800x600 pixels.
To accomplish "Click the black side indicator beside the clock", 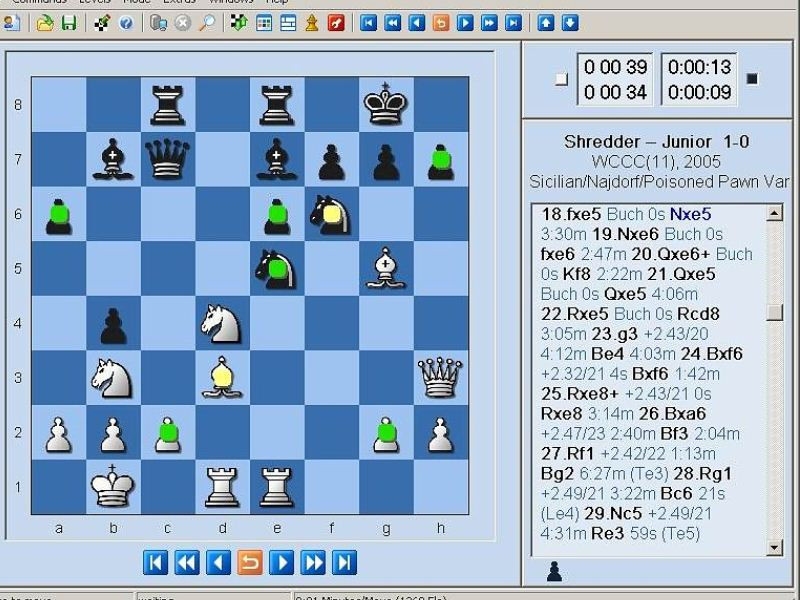I will [753, 79].
